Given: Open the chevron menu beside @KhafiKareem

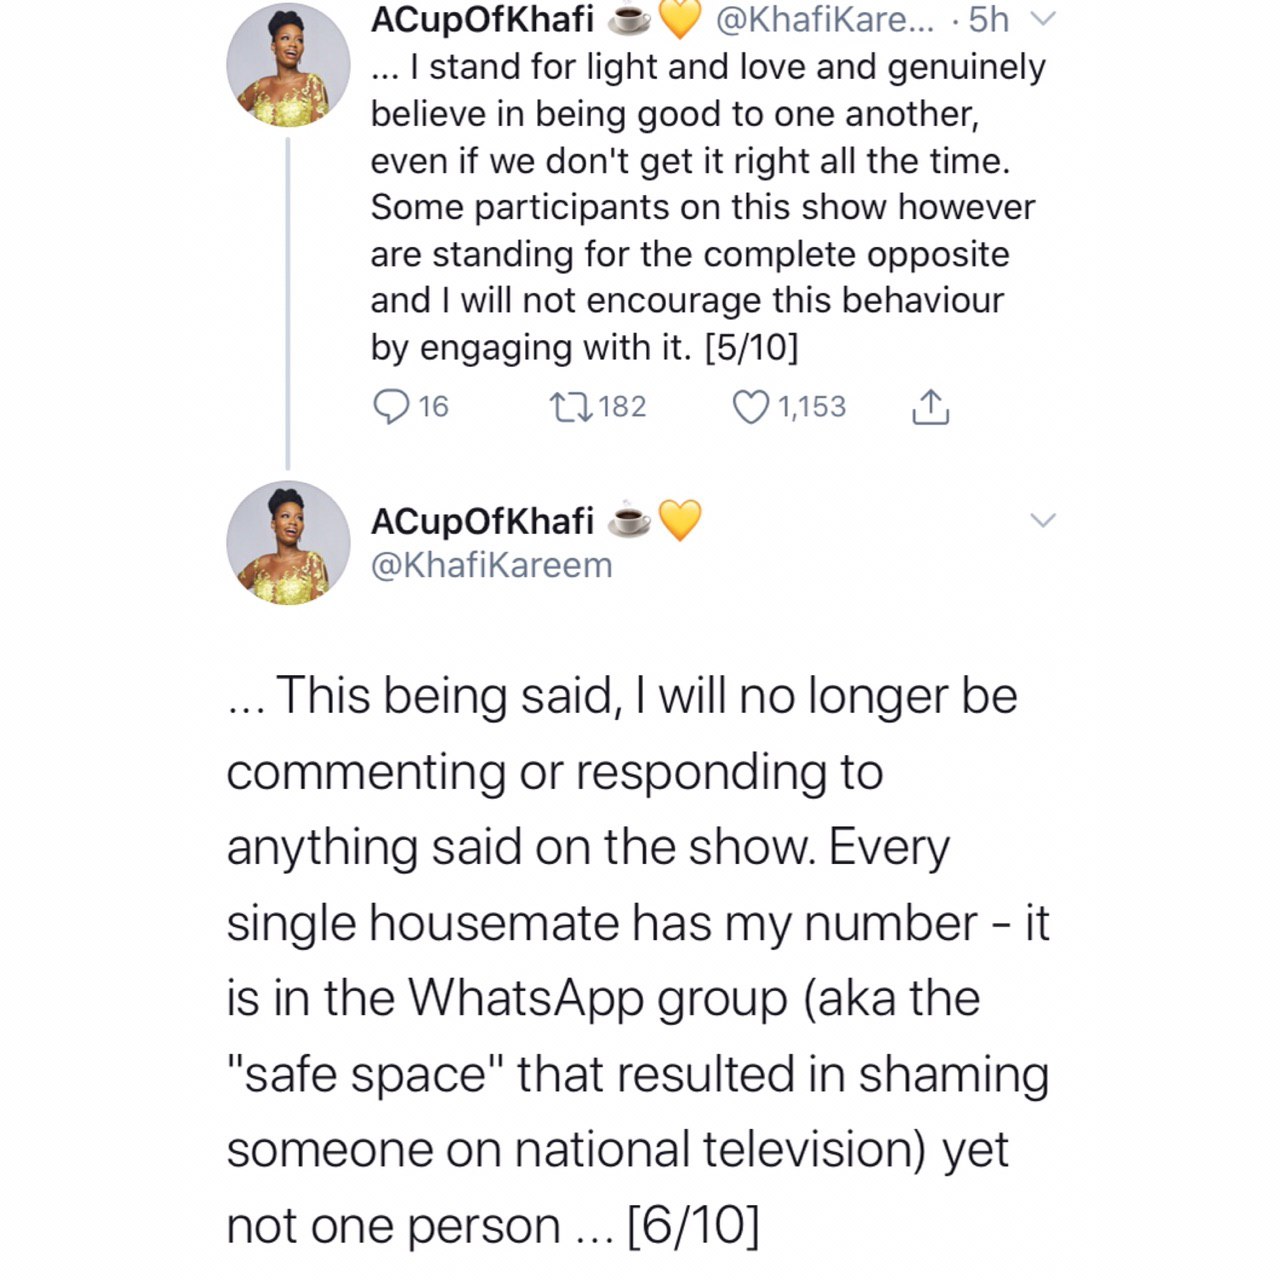Looking at the screenshot, I should (1043, 520).
